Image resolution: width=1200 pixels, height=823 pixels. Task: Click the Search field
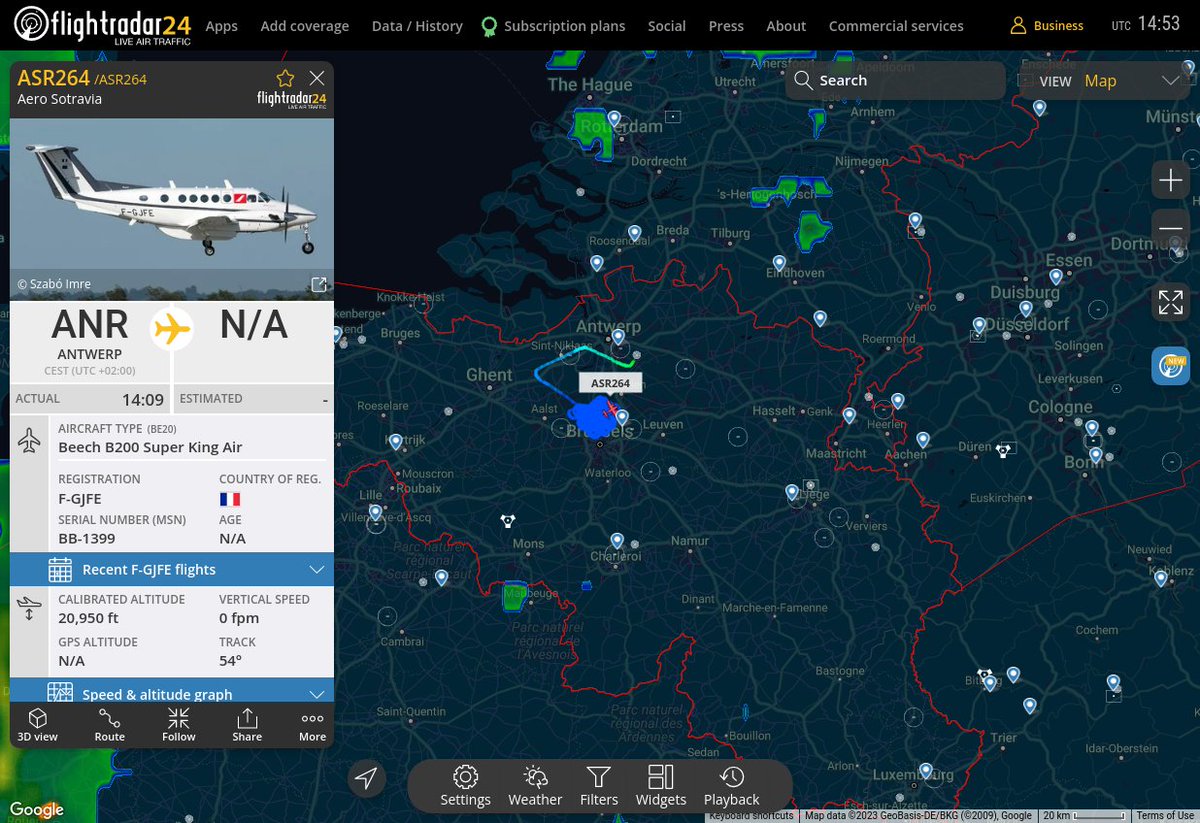[896, 81]
